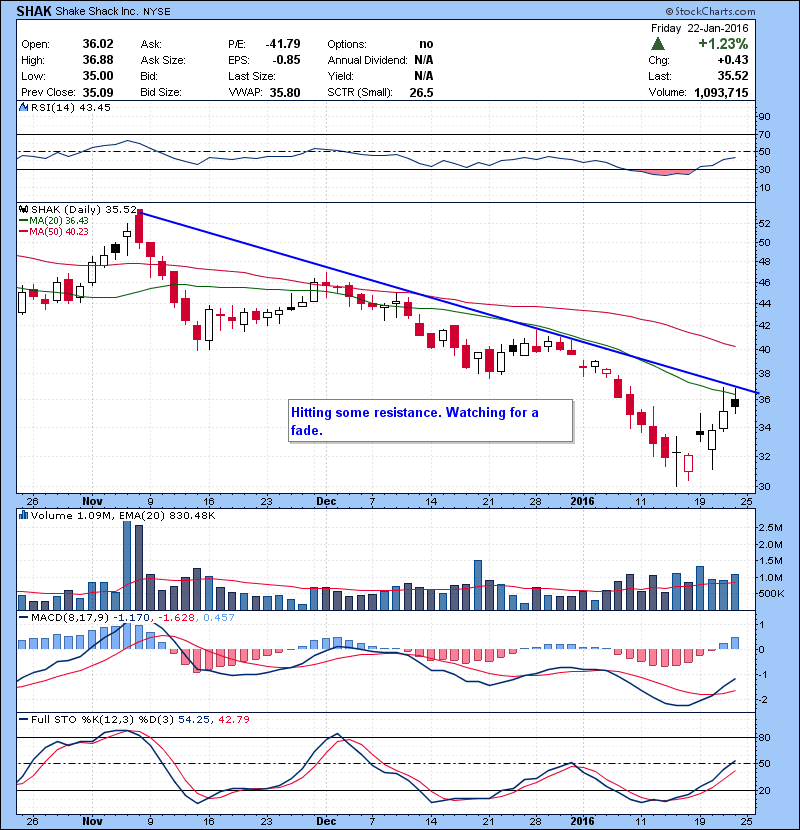
Task: Click the Last price 35.52
Action: [x=733, y=76]
